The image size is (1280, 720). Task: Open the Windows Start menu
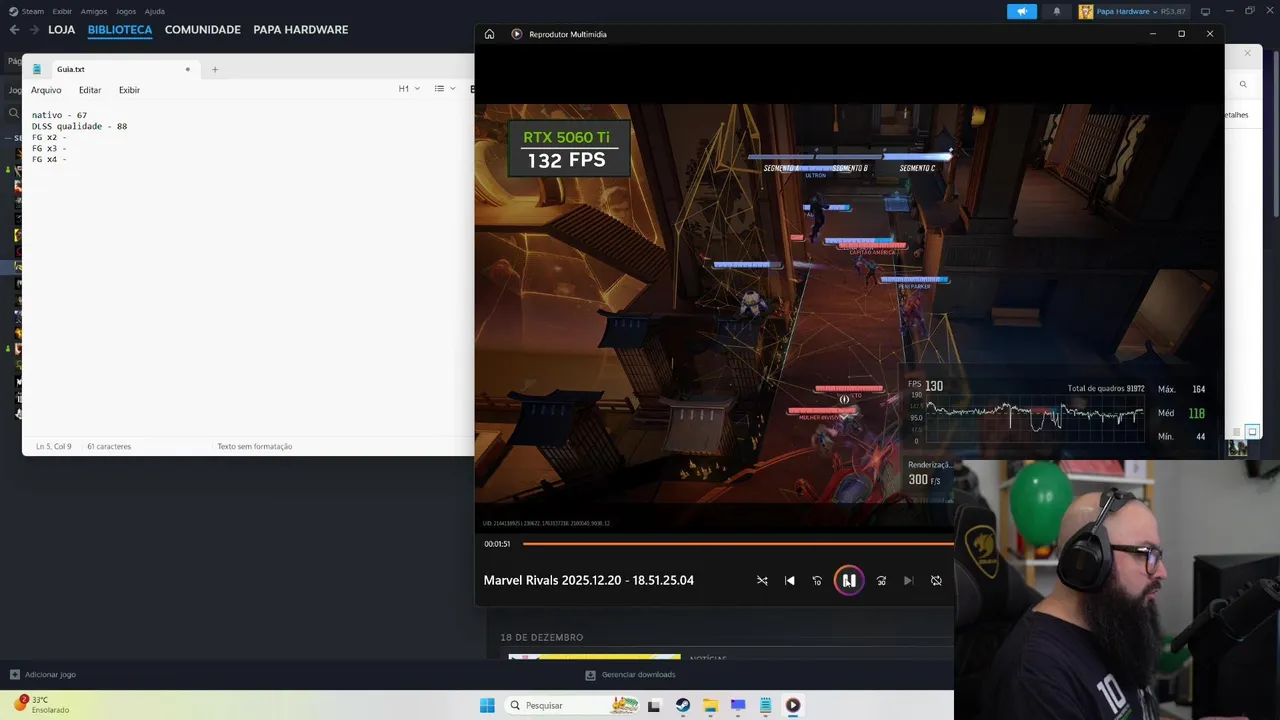click(487, 705)
